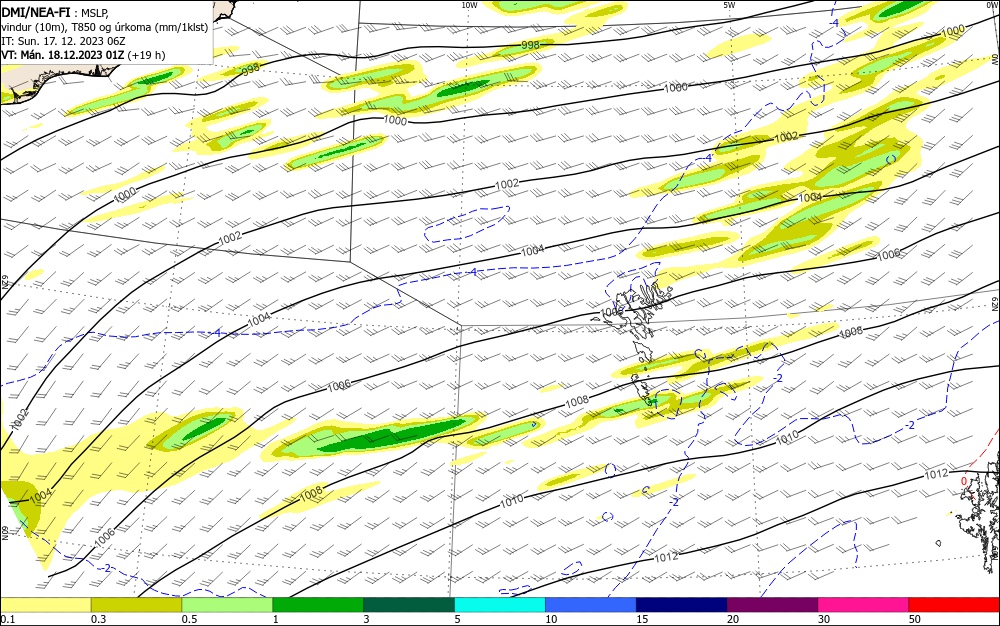
Task: Click the legend value "15"
Action: click(642, 619)
